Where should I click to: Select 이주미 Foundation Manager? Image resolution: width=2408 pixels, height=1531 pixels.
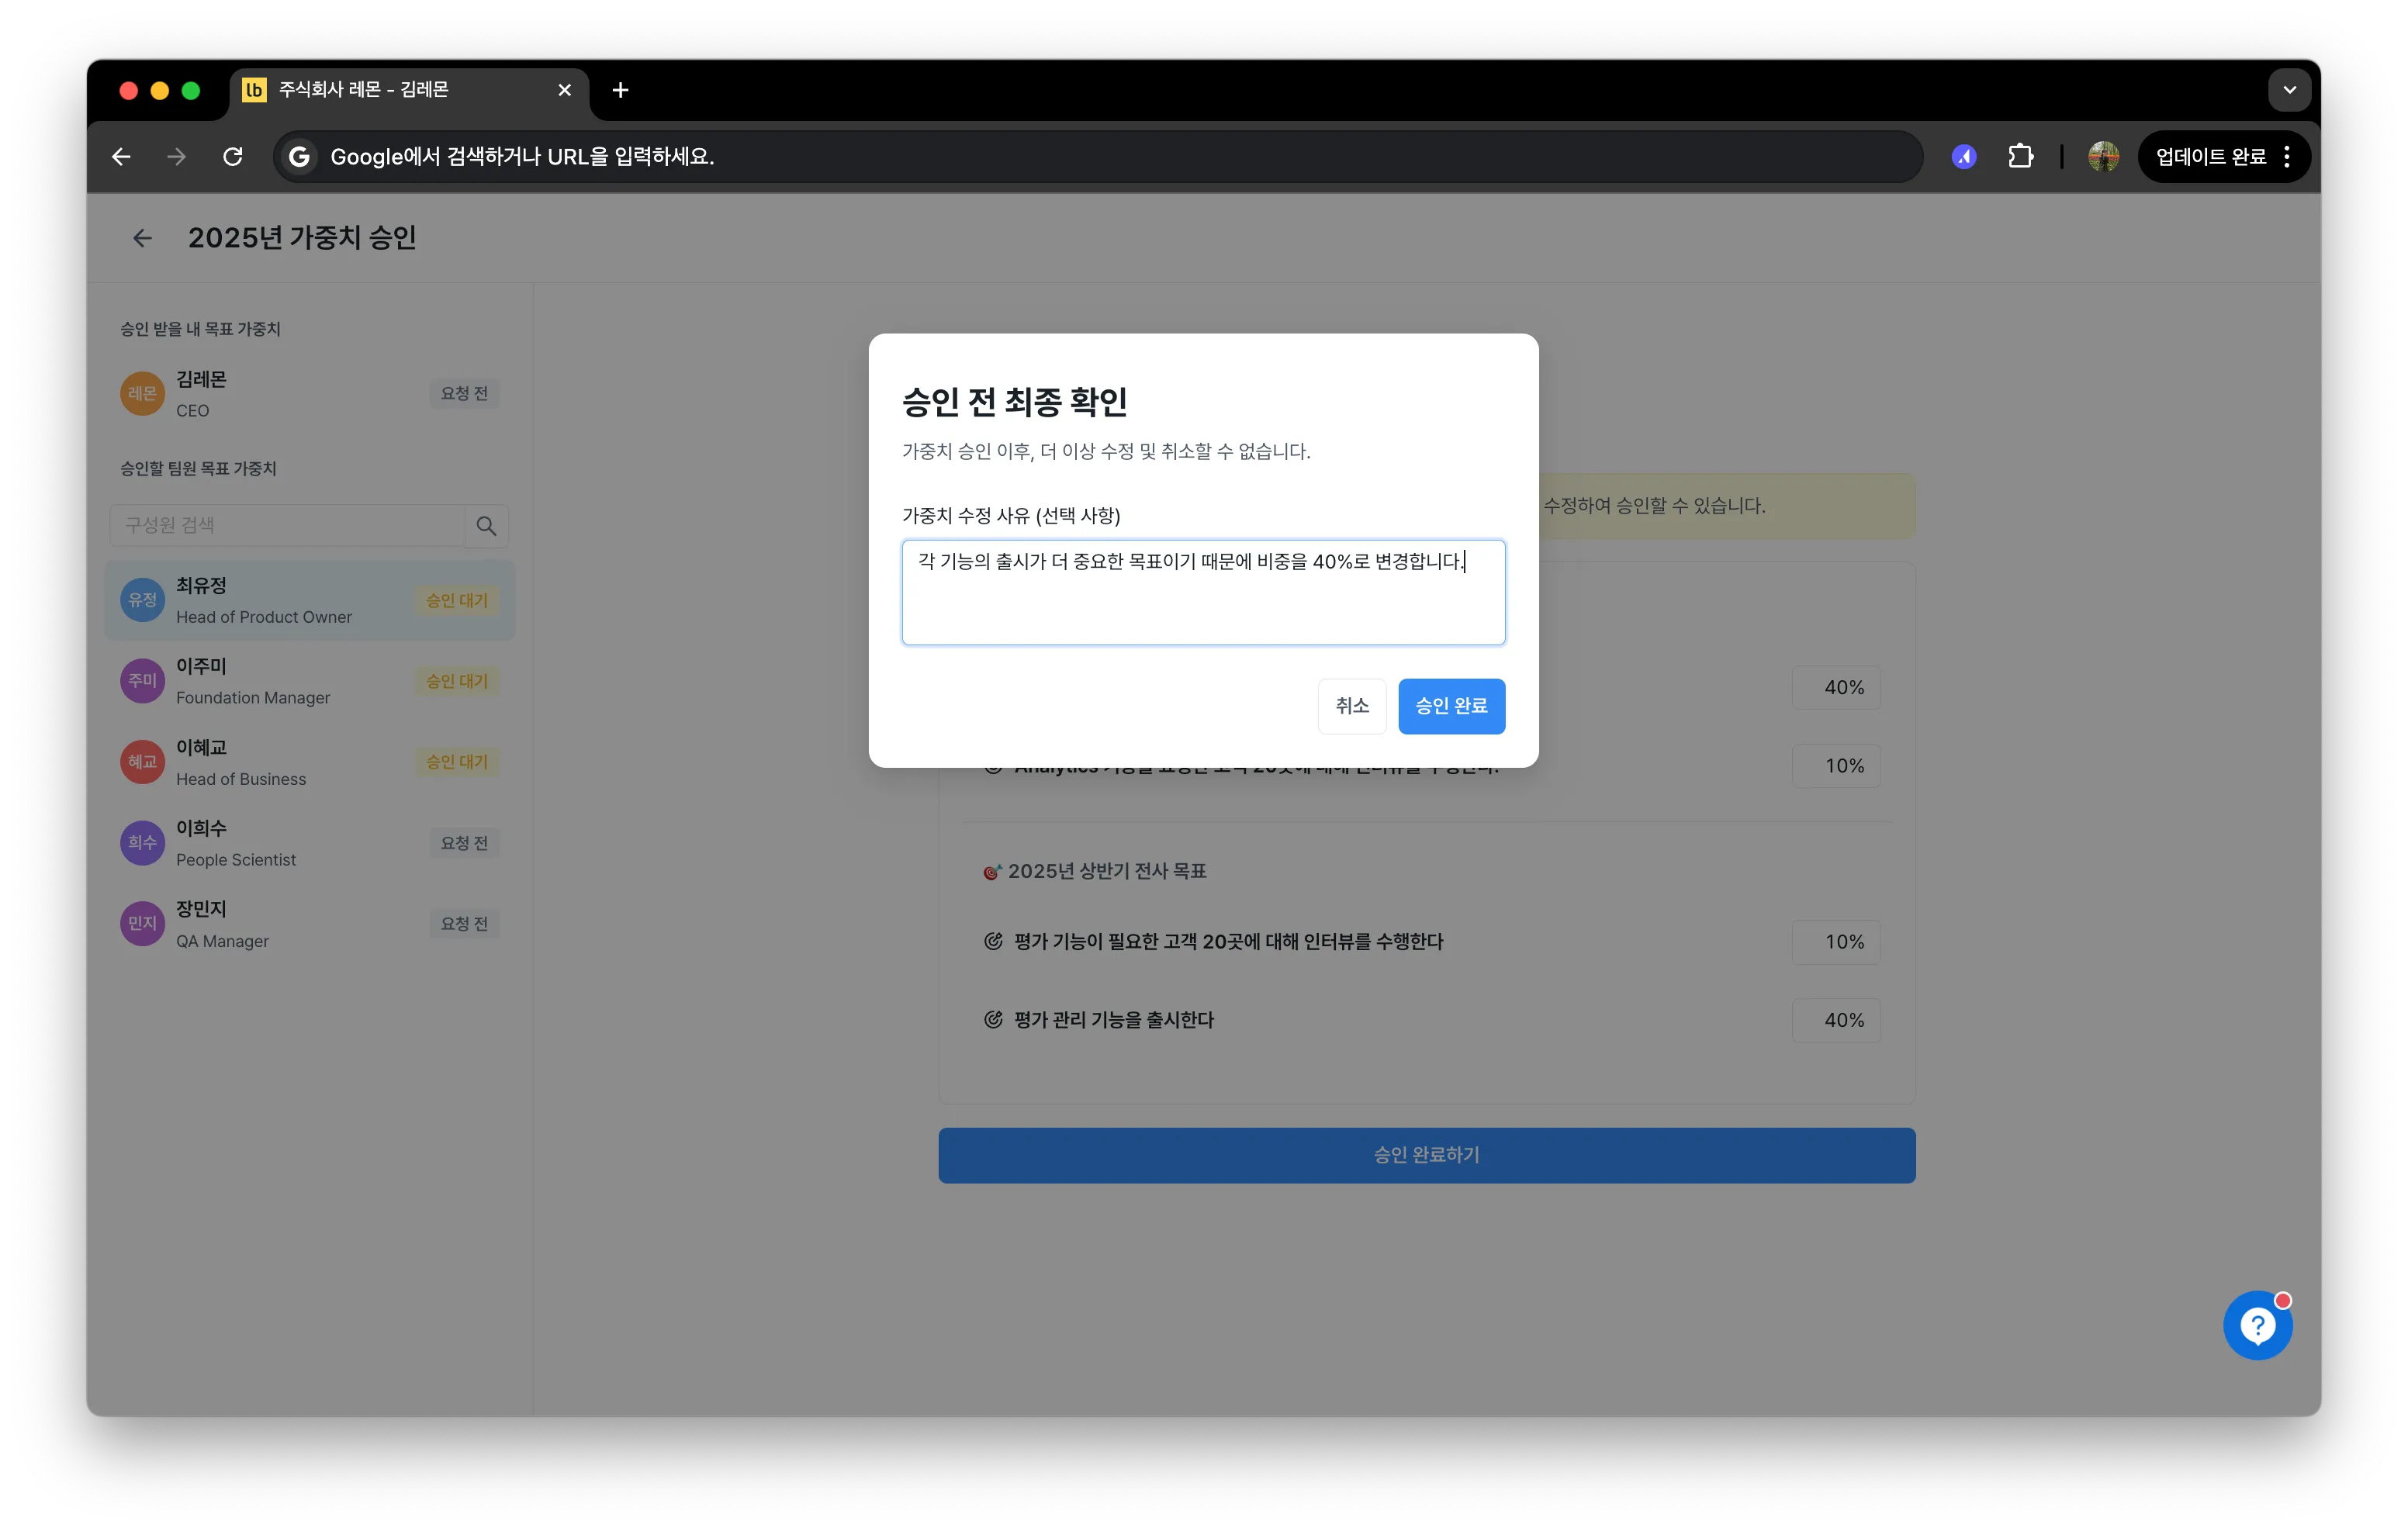pos(309,682)
